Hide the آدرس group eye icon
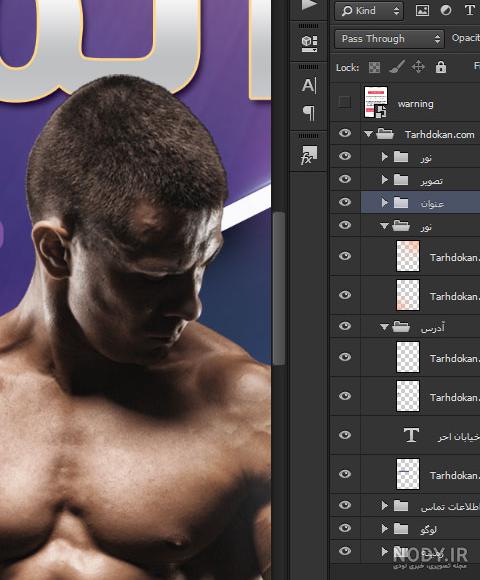Viewport: 480px width, 580px height. pos(345,326)
